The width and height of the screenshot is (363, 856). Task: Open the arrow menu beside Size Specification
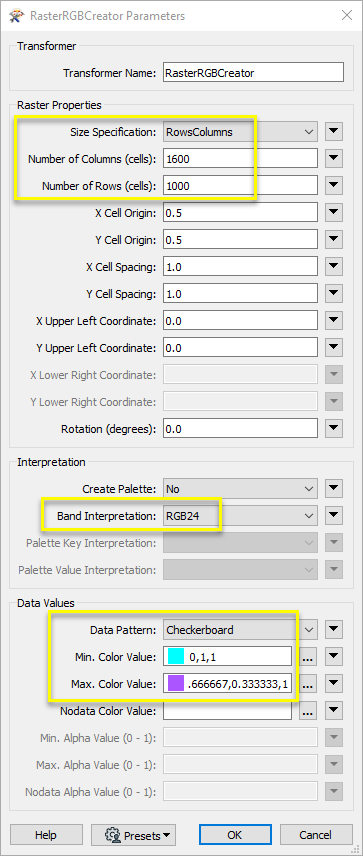(x=334, y=132)
